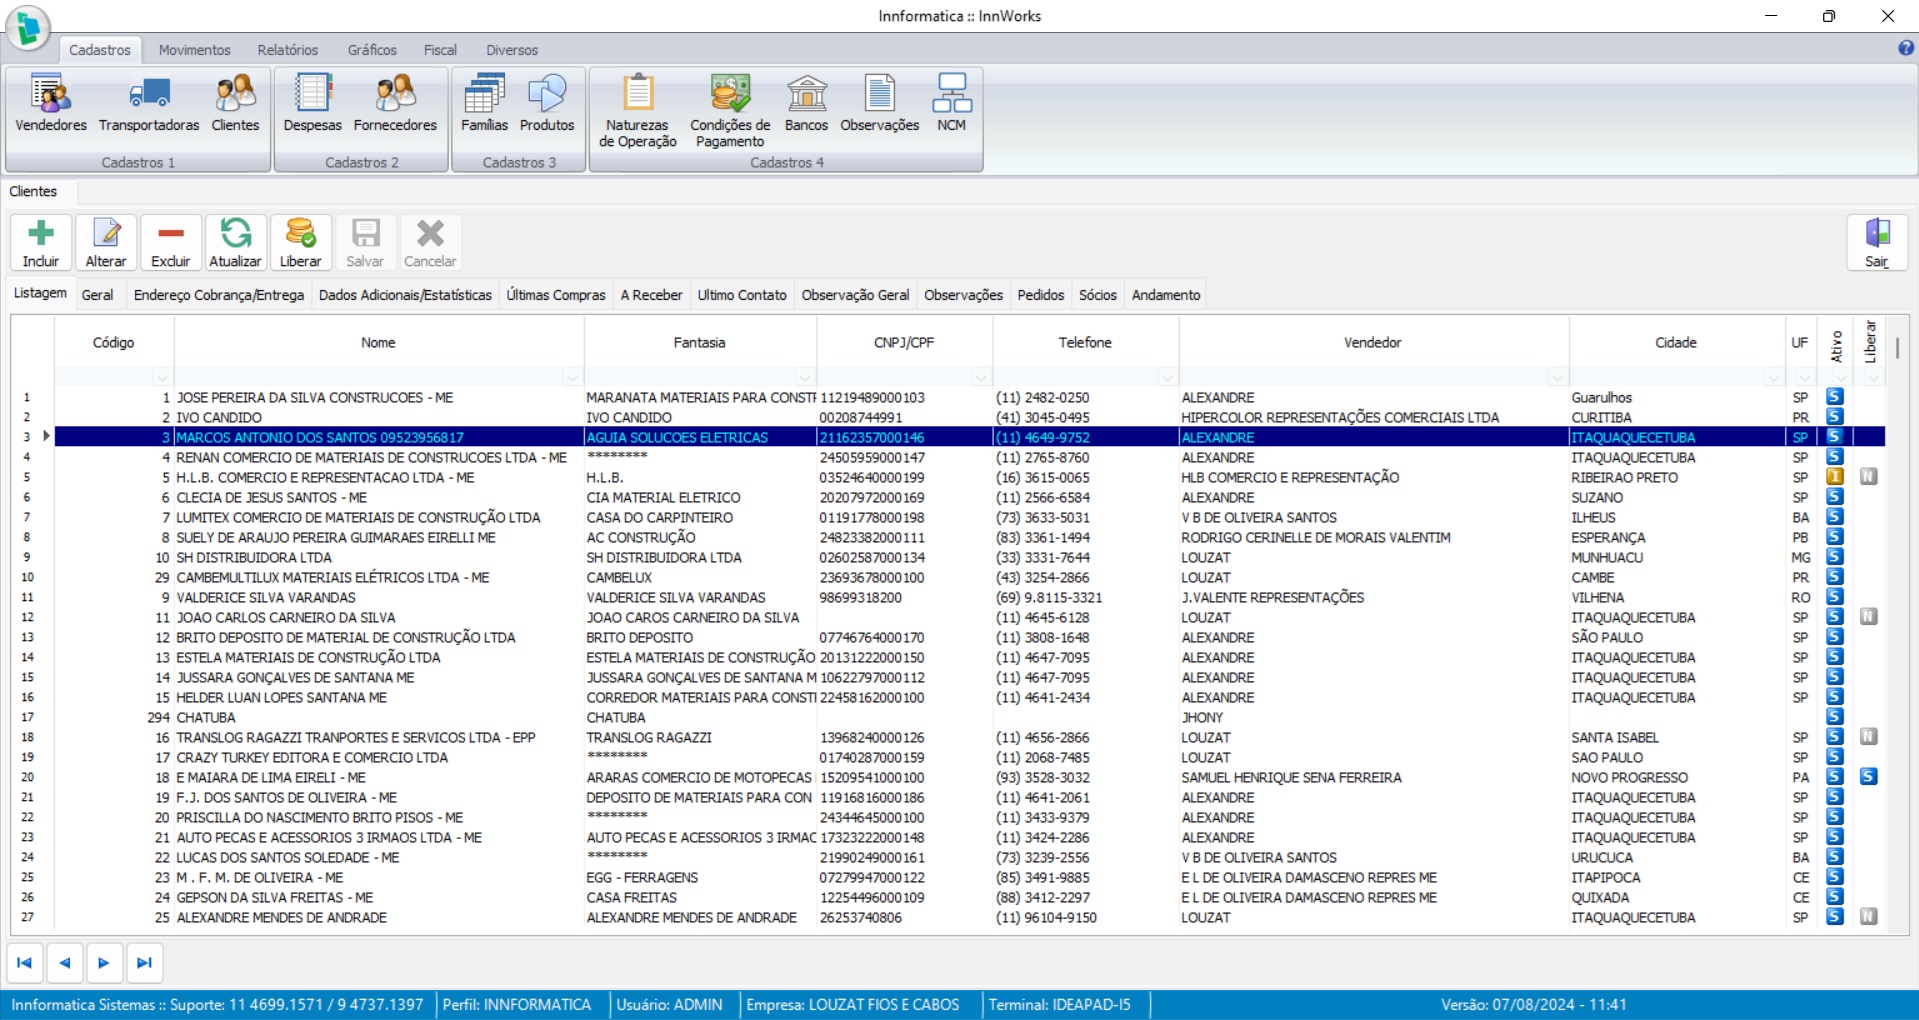Toggle Ativo flag for IVO CANDIDO row
1919x1020 pixels.
click(x=1835, y=417)
